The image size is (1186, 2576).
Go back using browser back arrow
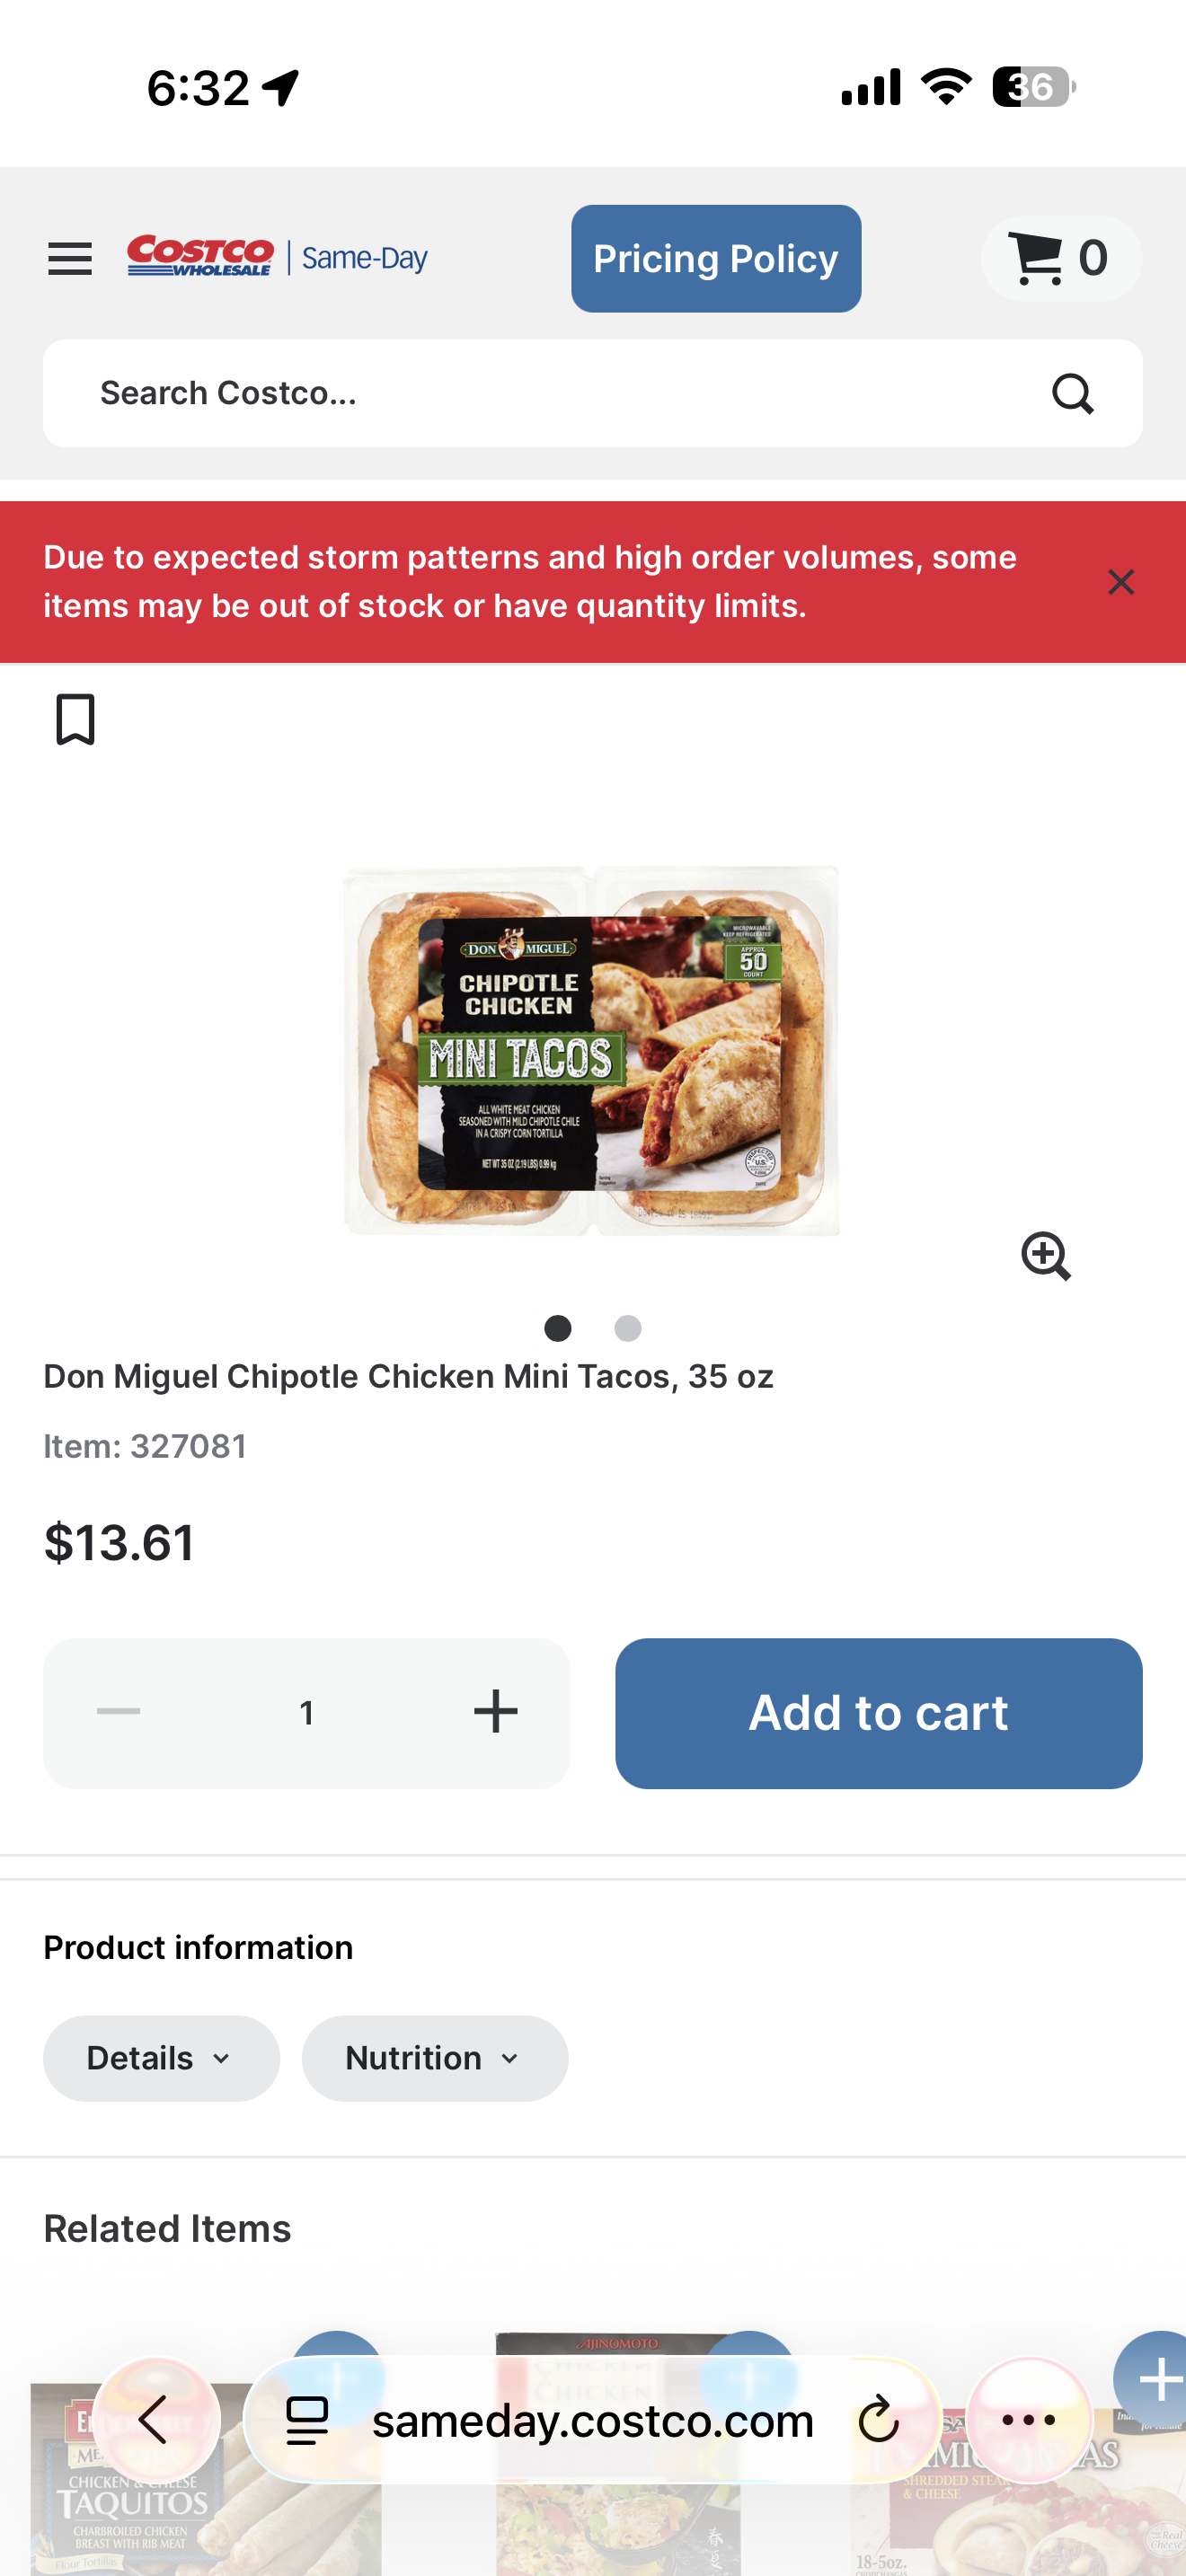point(155,2420)
